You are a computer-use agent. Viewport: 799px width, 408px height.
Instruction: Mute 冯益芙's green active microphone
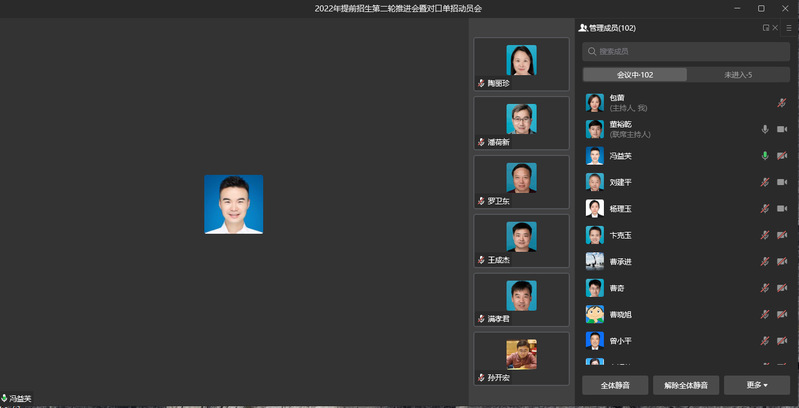[765, 155]
